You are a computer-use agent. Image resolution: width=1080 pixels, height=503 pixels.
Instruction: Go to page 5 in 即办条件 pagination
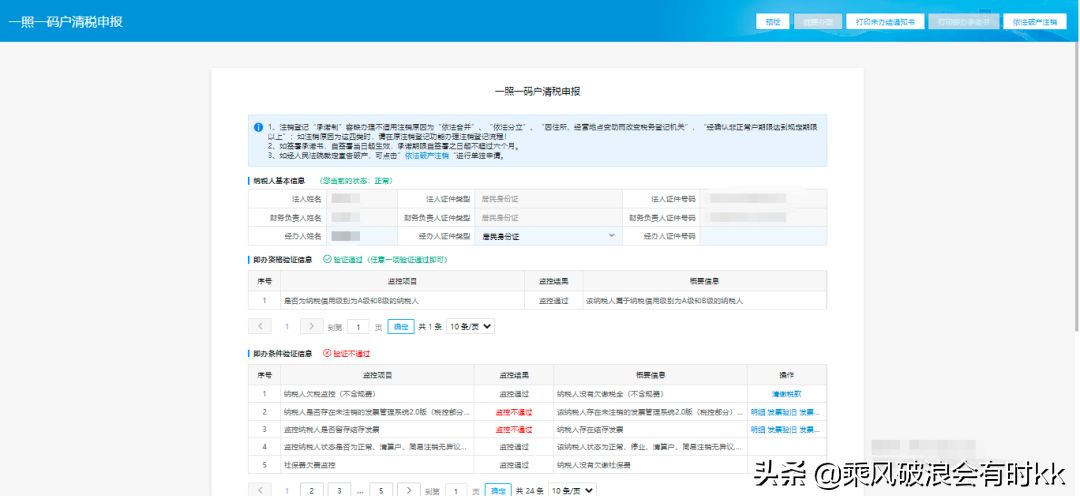pyautogui.click(x=381, y=491)
